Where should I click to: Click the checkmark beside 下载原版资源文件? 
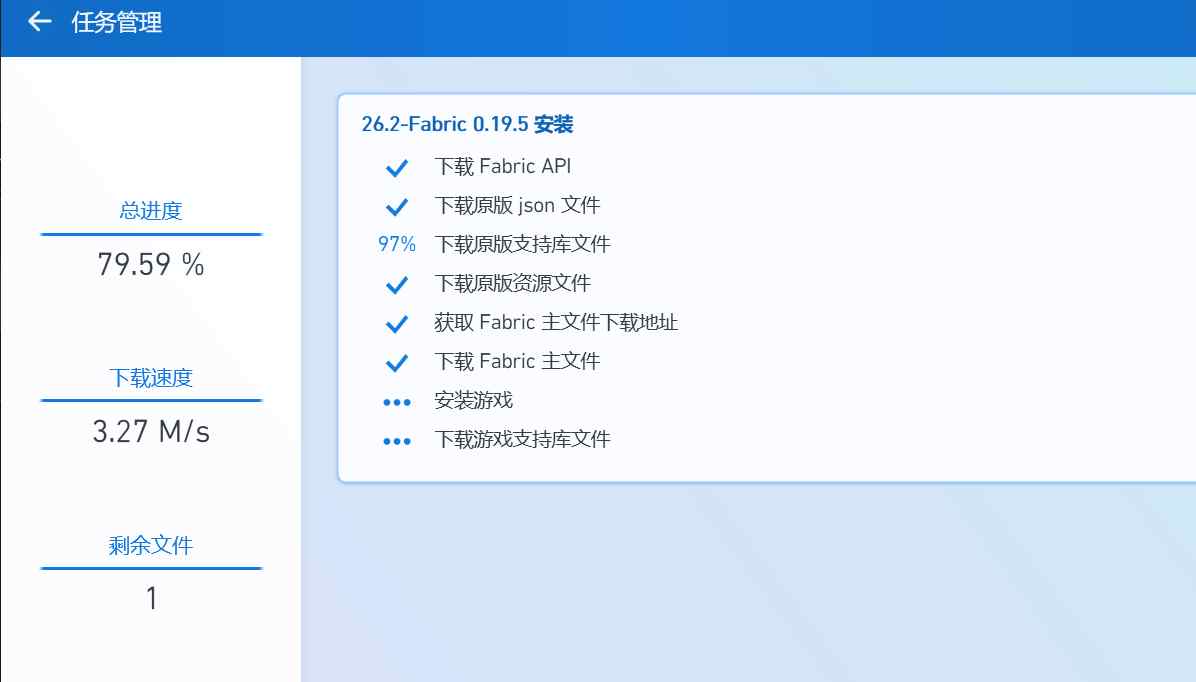pyautogui.click(x=397, y=285)
